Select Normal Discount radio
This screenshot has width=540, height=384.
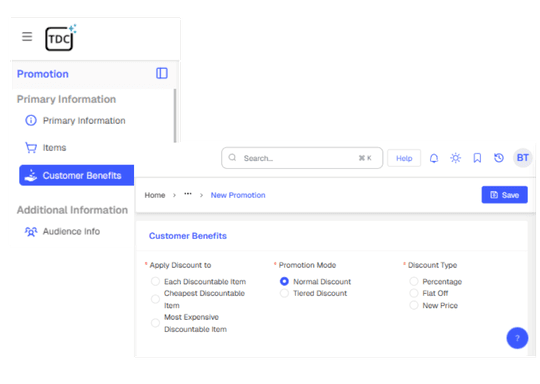(284, 281)
